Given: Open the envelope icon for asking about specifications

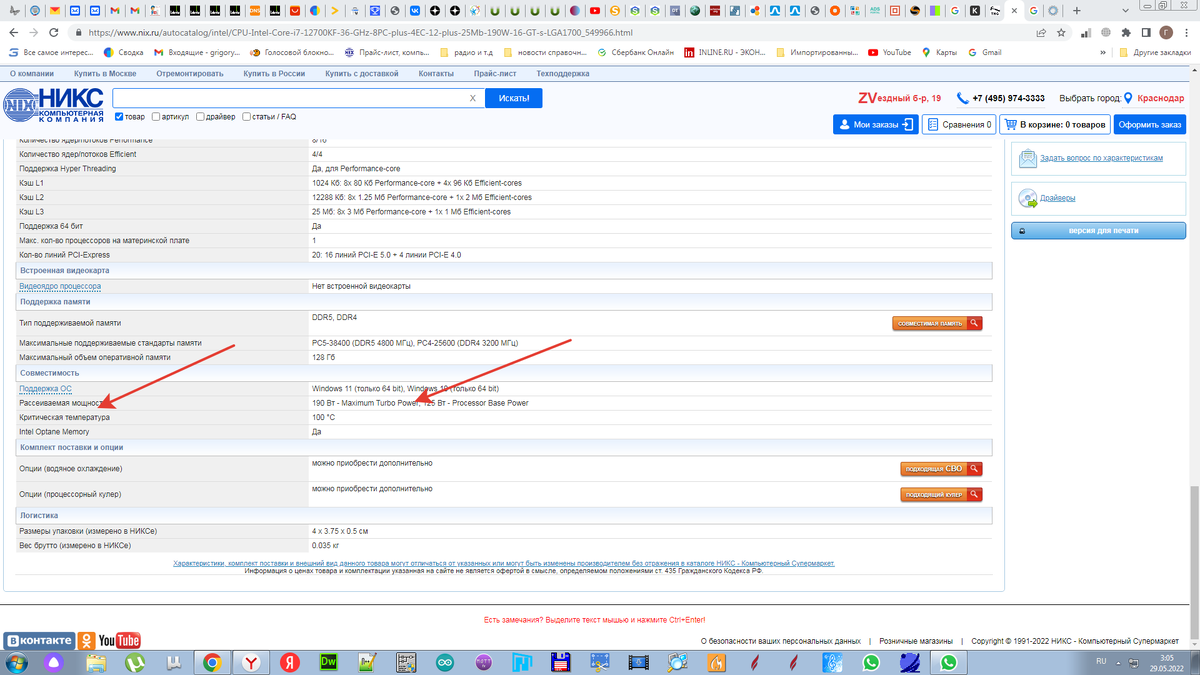Looking at the screenshot, I should (1028, 158).
